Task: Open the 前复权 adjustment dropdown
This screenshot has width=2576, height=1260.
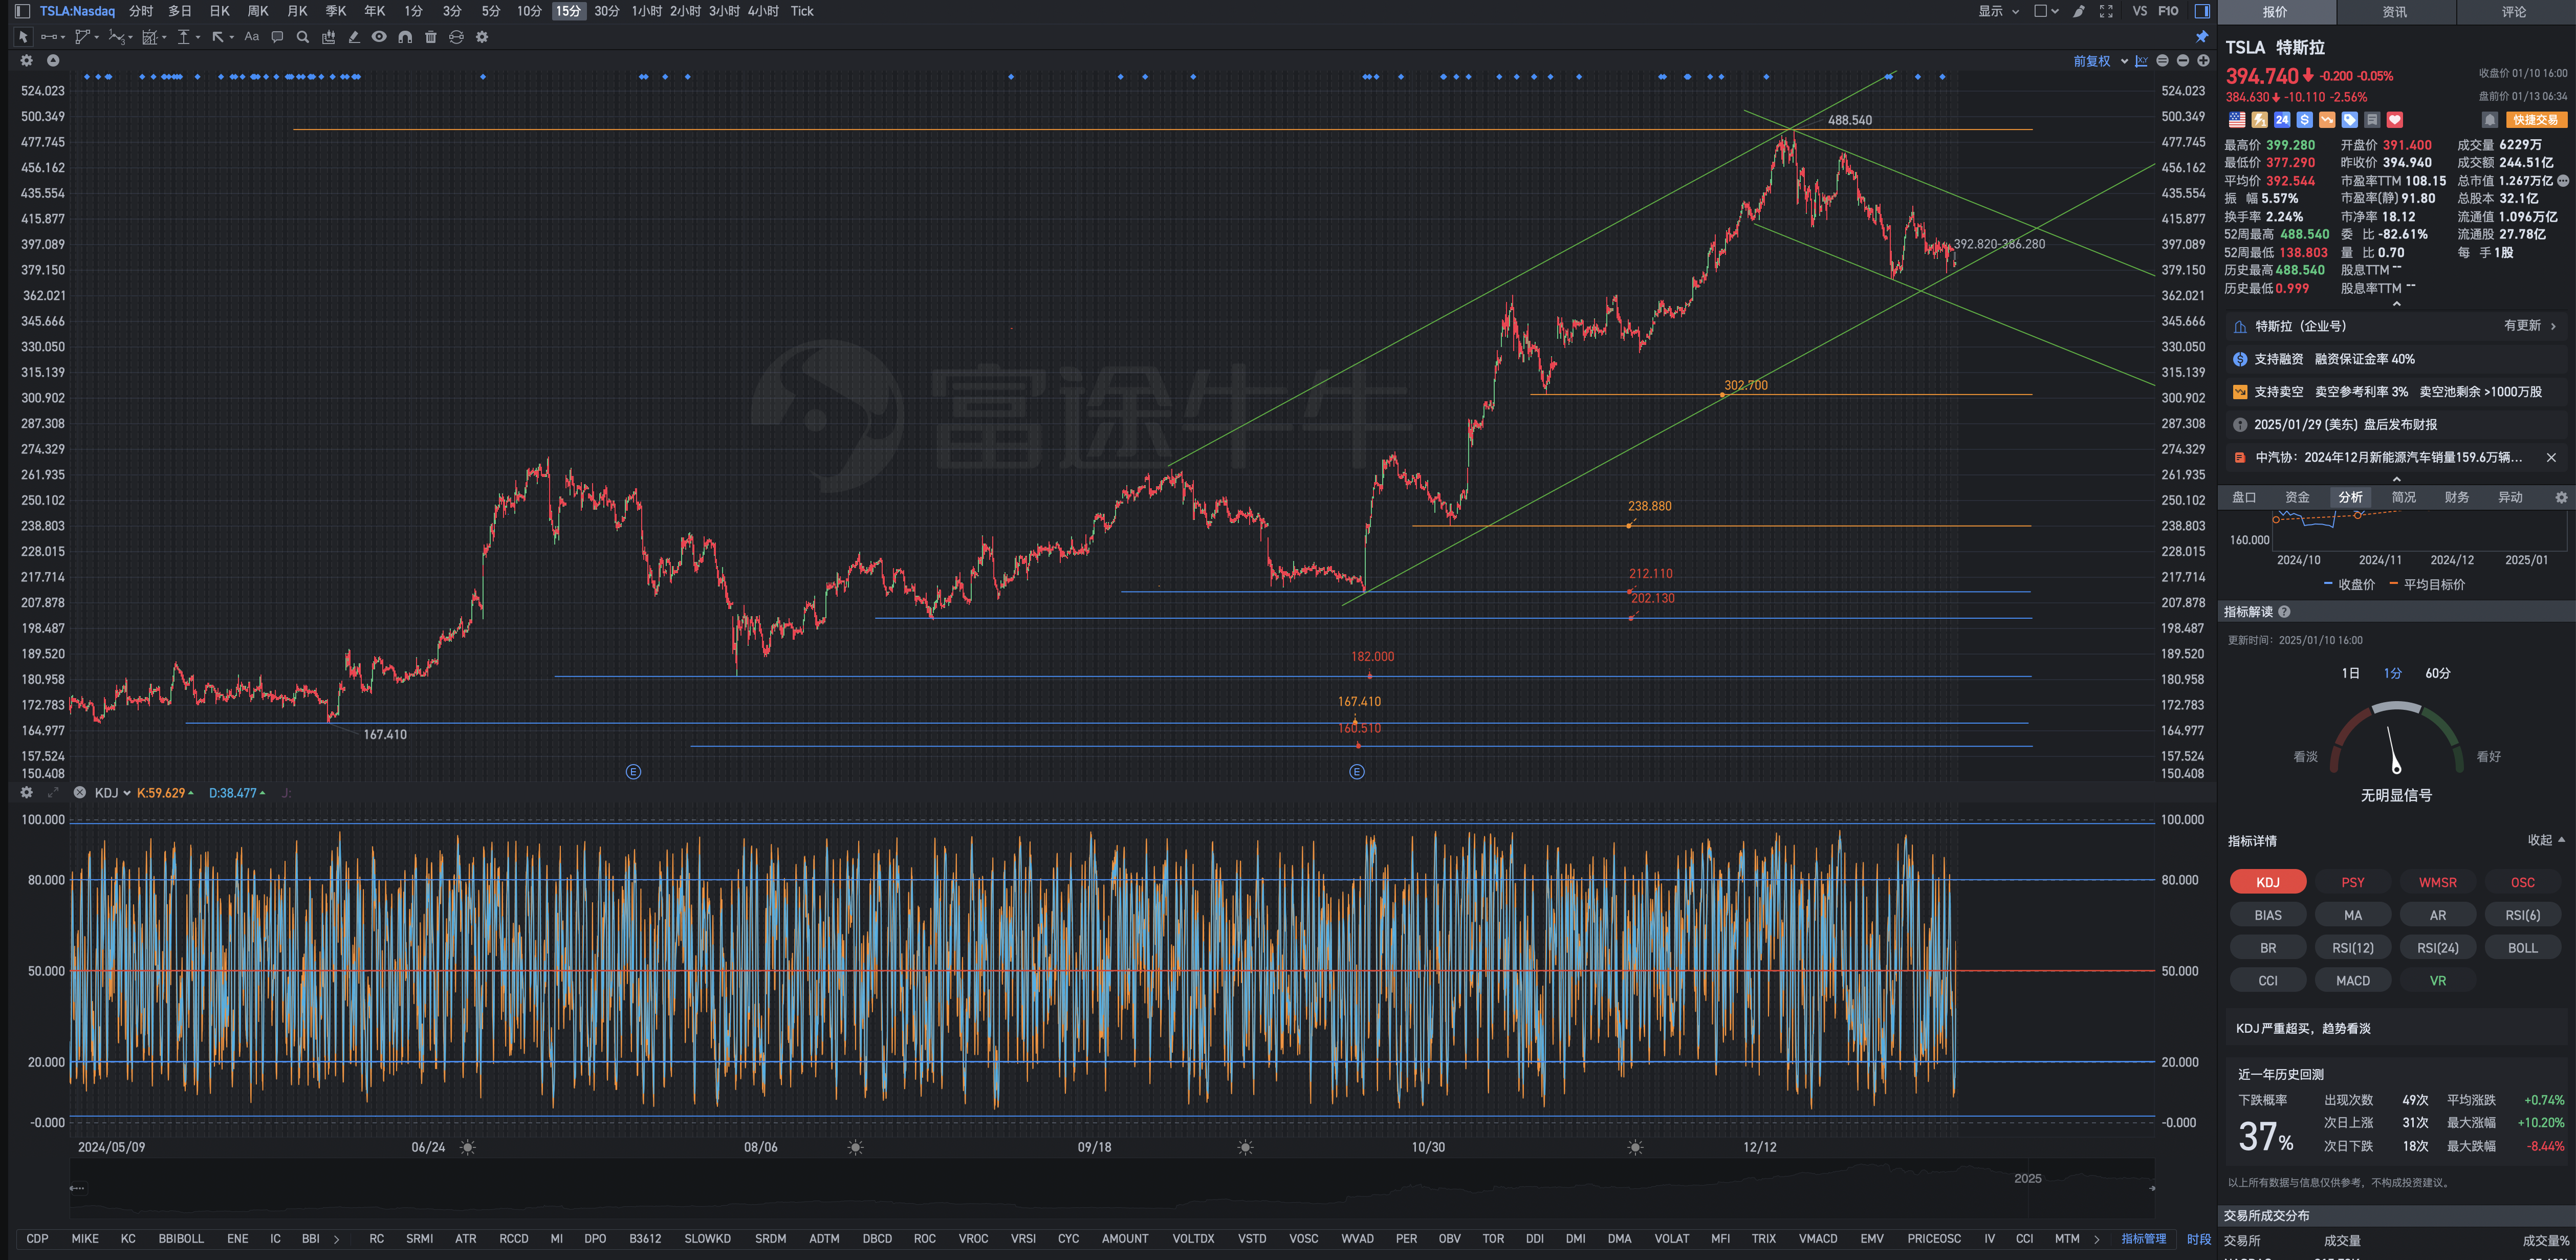Action: pos(2100,61)
